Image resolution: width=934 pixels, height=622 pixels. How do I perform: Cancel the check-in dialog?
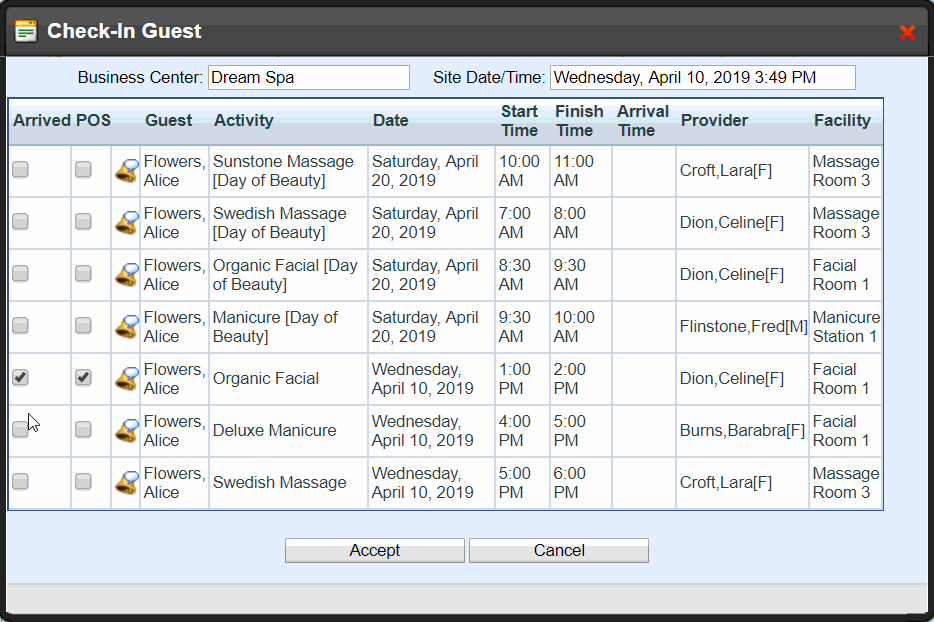point(559,551)
